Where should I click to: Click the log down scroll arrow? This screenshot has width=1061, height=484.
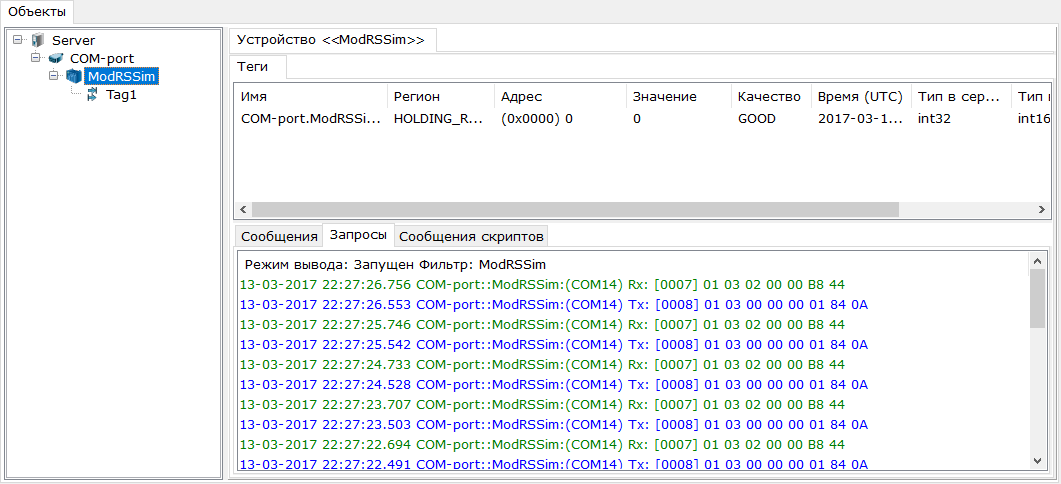pos(1037,460)
